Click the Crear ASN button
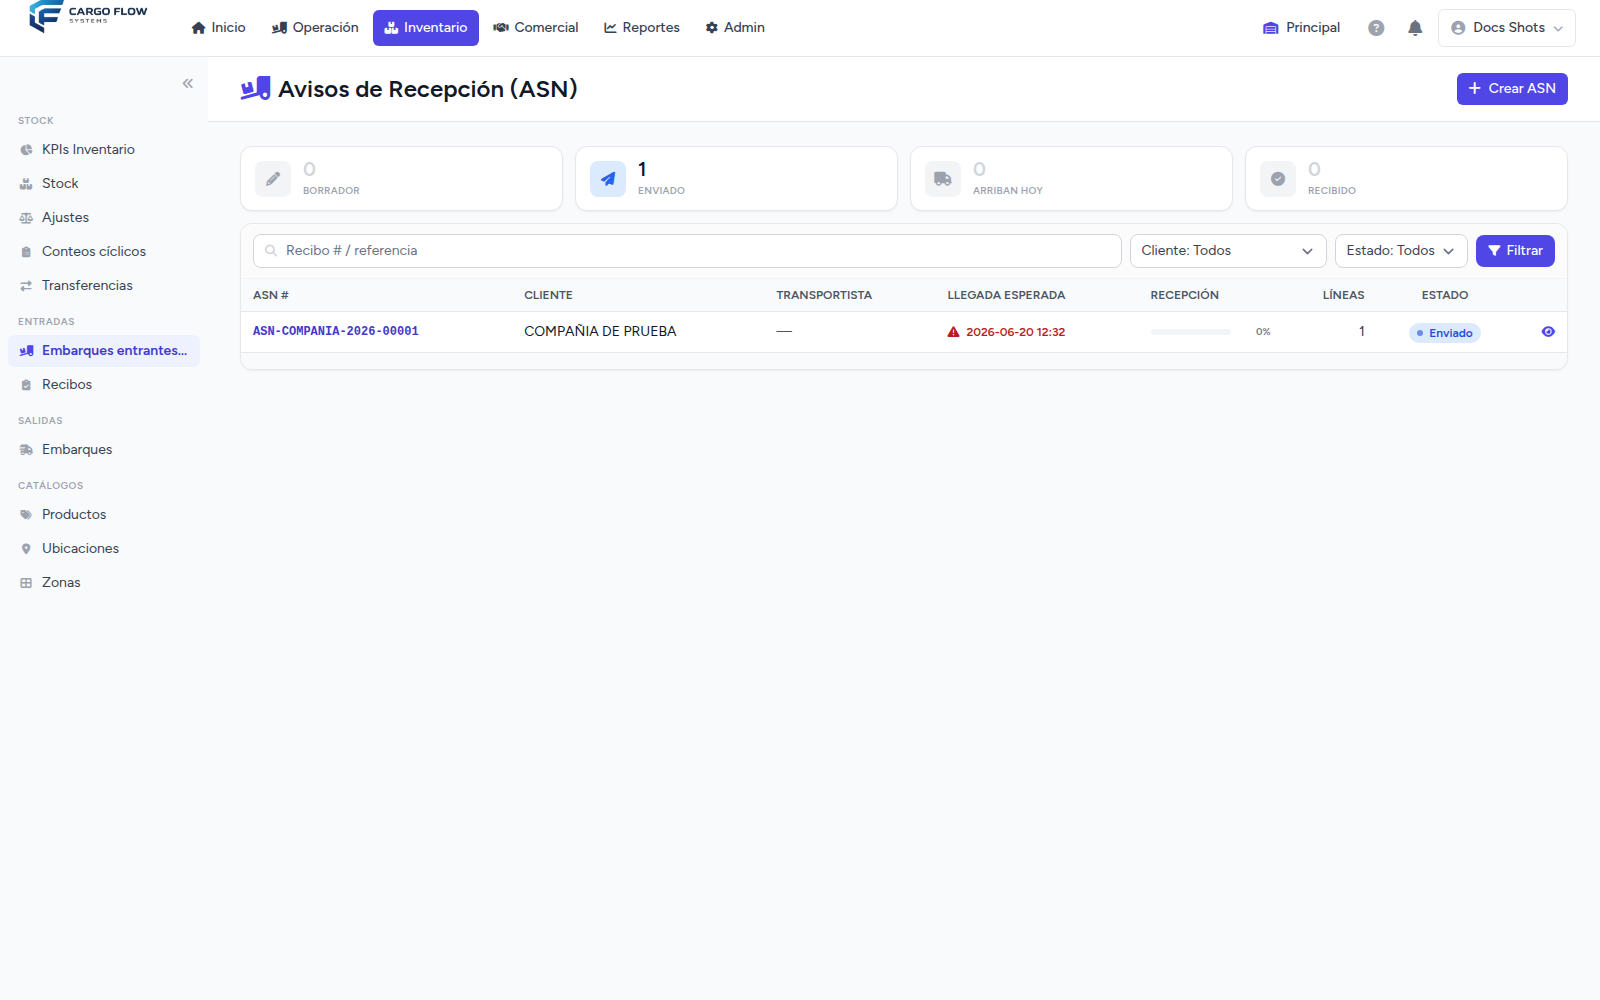 tap(1511, 89)
